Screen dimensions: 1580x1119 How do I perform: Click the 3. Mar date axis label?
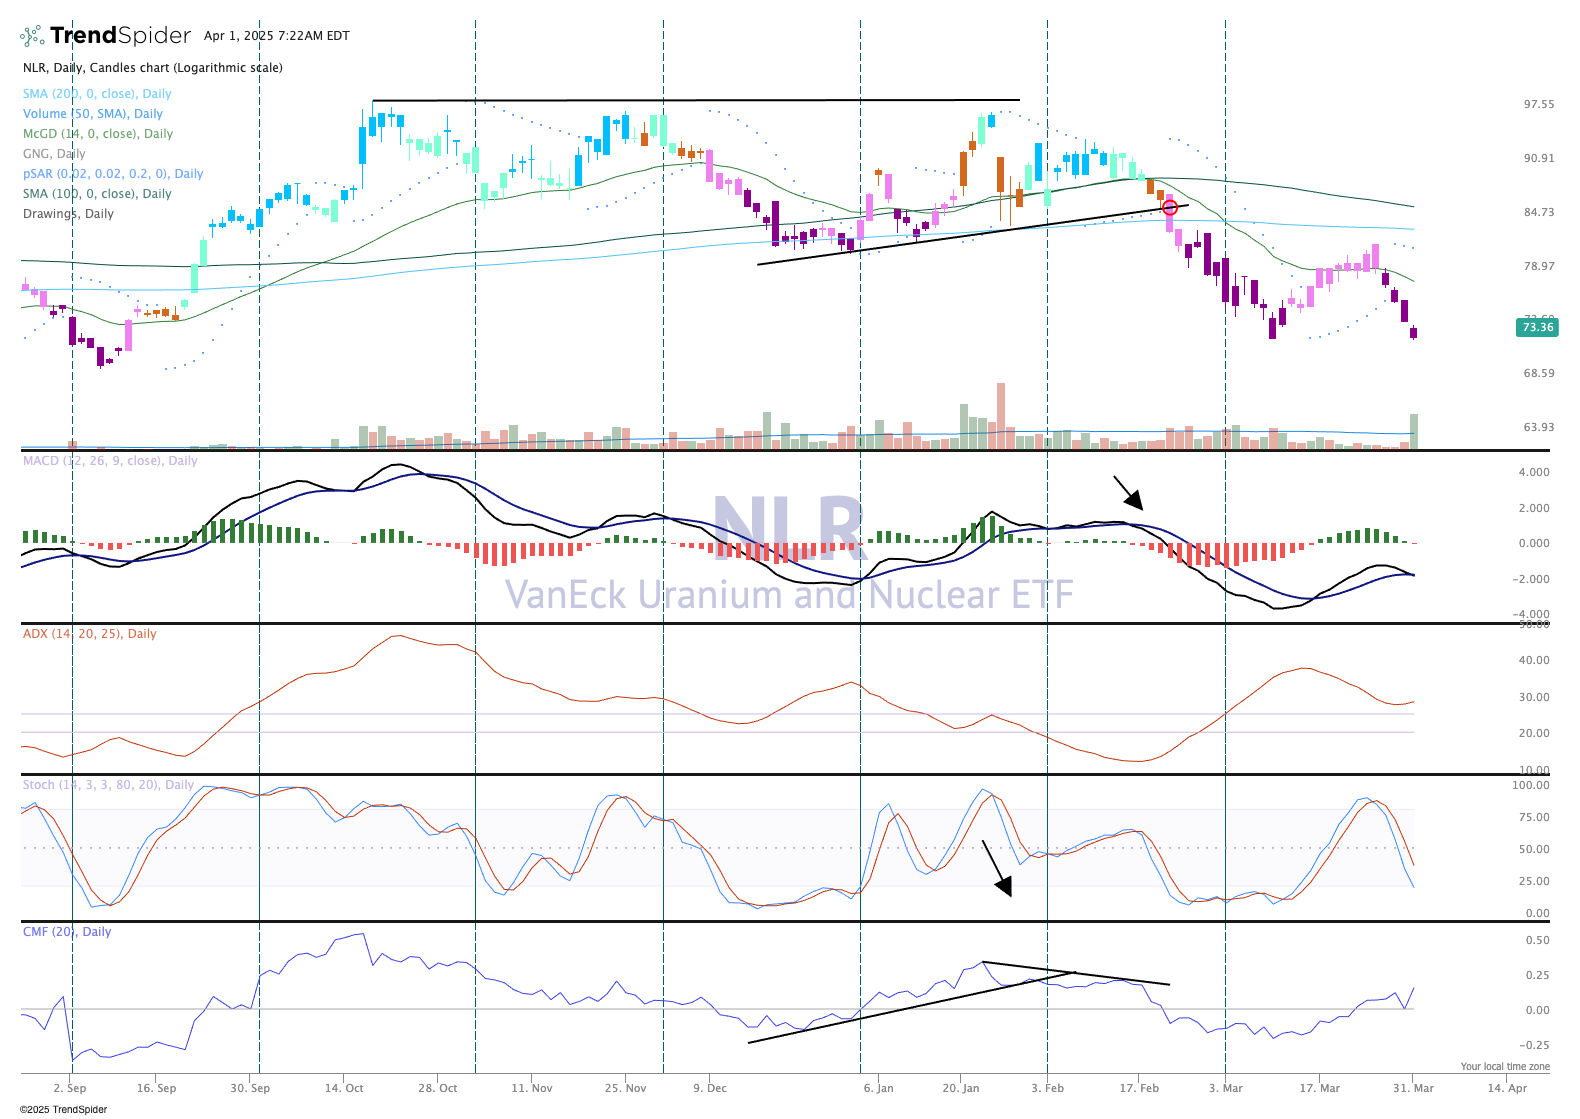(x=1225, y=1088)
